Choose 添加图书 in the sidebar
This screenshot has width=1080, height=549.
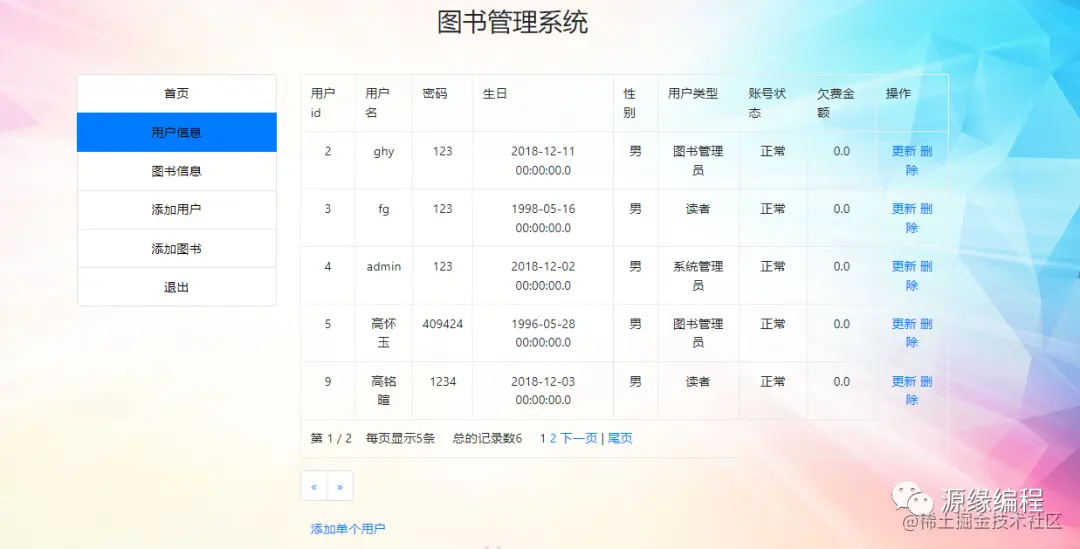pyautogui.click(x=176, y=249)
